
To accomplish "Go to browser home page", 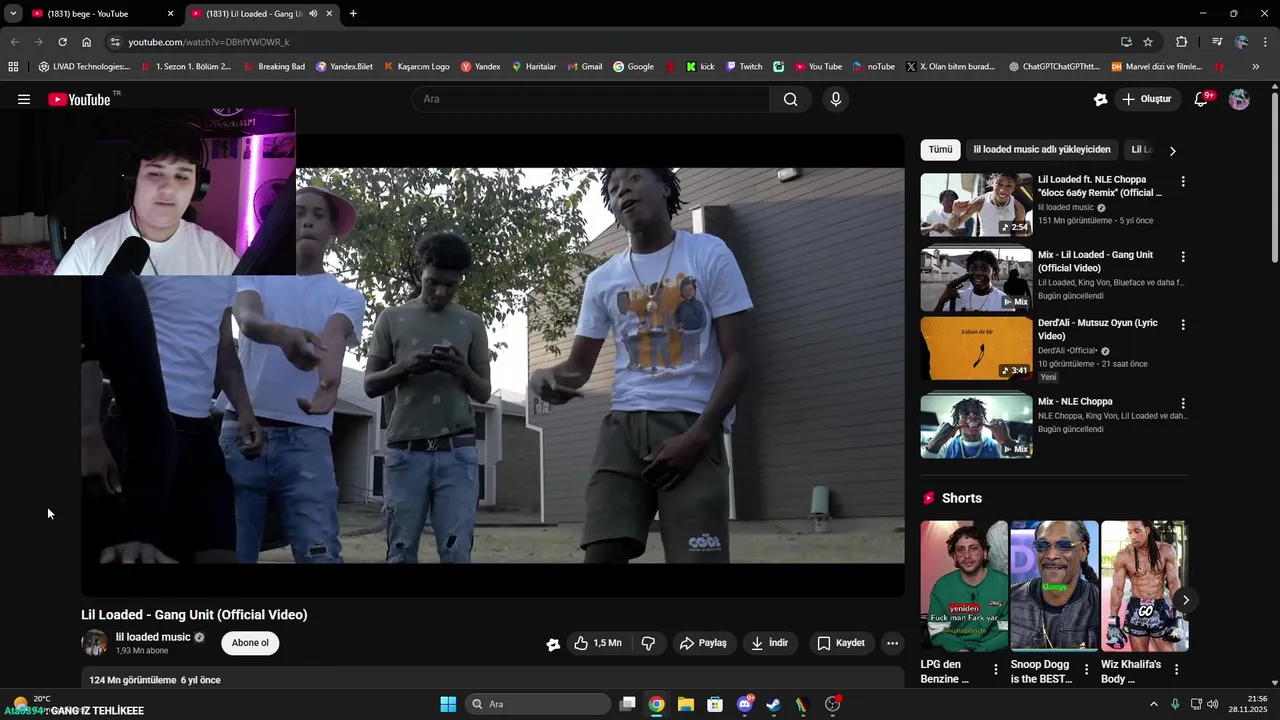I will coord(87,42).
